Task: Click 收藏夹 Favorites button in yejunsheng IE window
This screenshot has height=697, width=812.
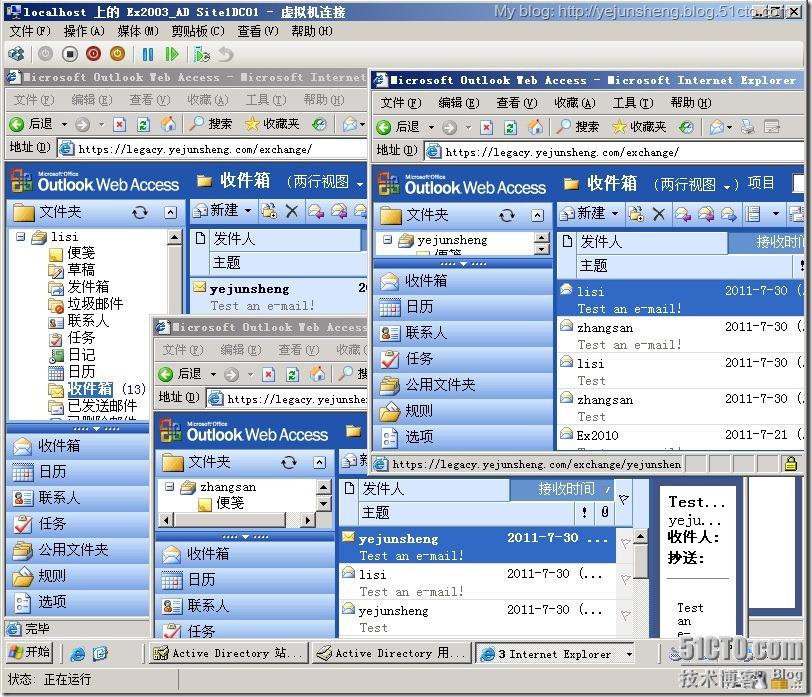Action: (x=639, y=127)
